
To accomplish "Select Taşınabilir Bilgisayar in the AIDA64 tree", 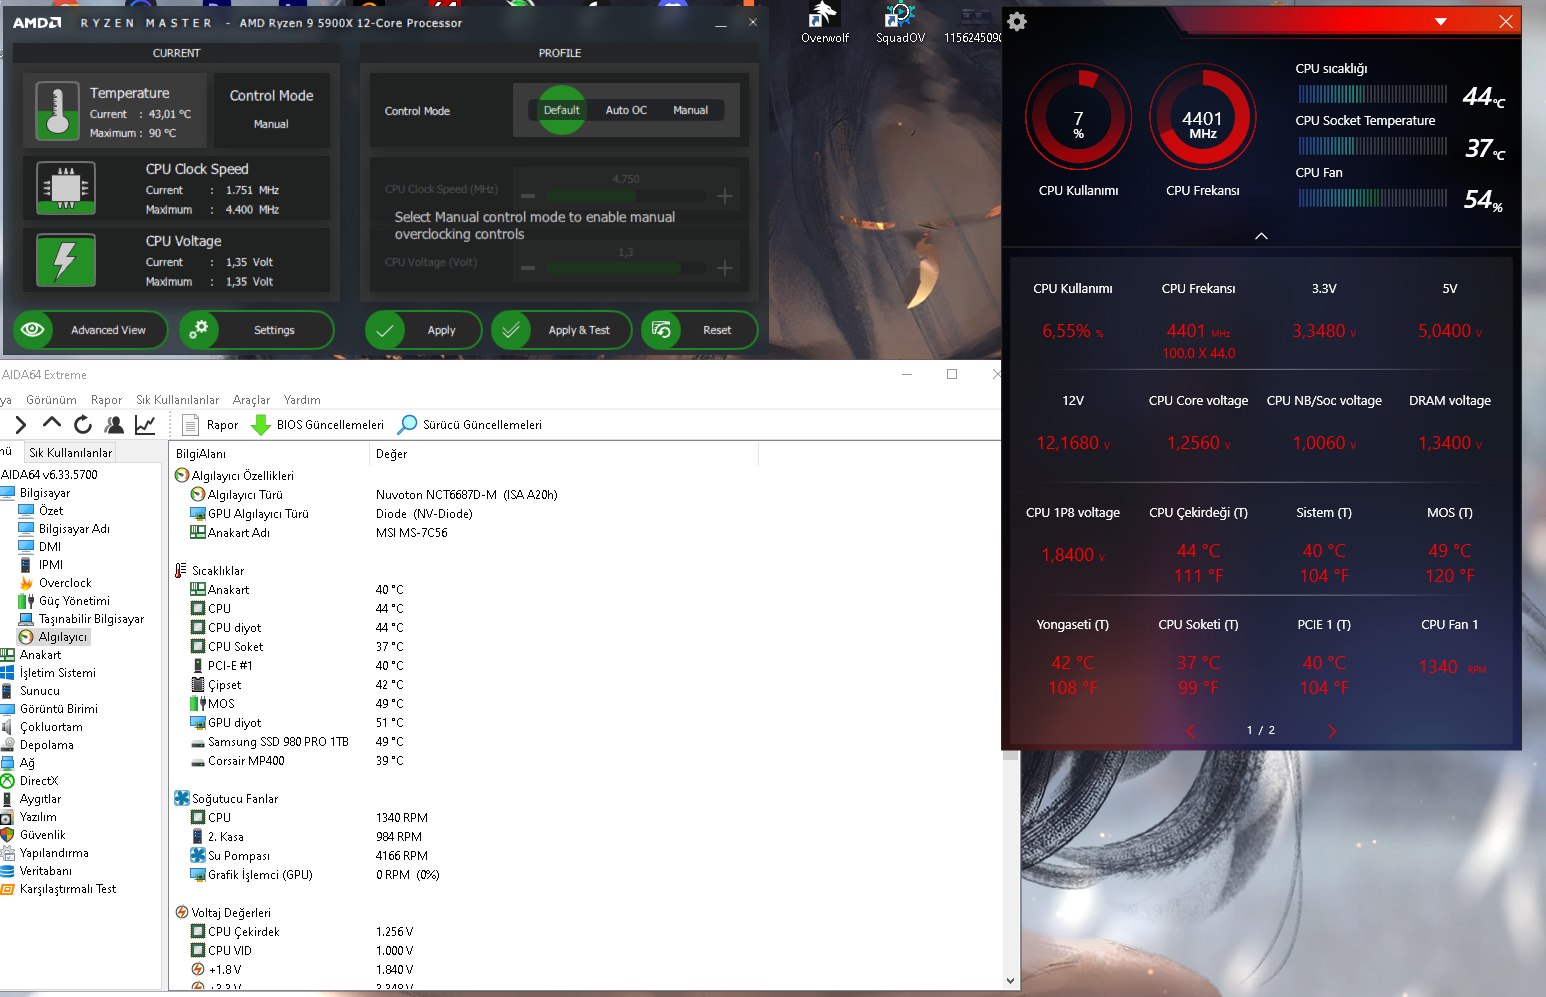I will pyautogui.click(x=91, y=619).
